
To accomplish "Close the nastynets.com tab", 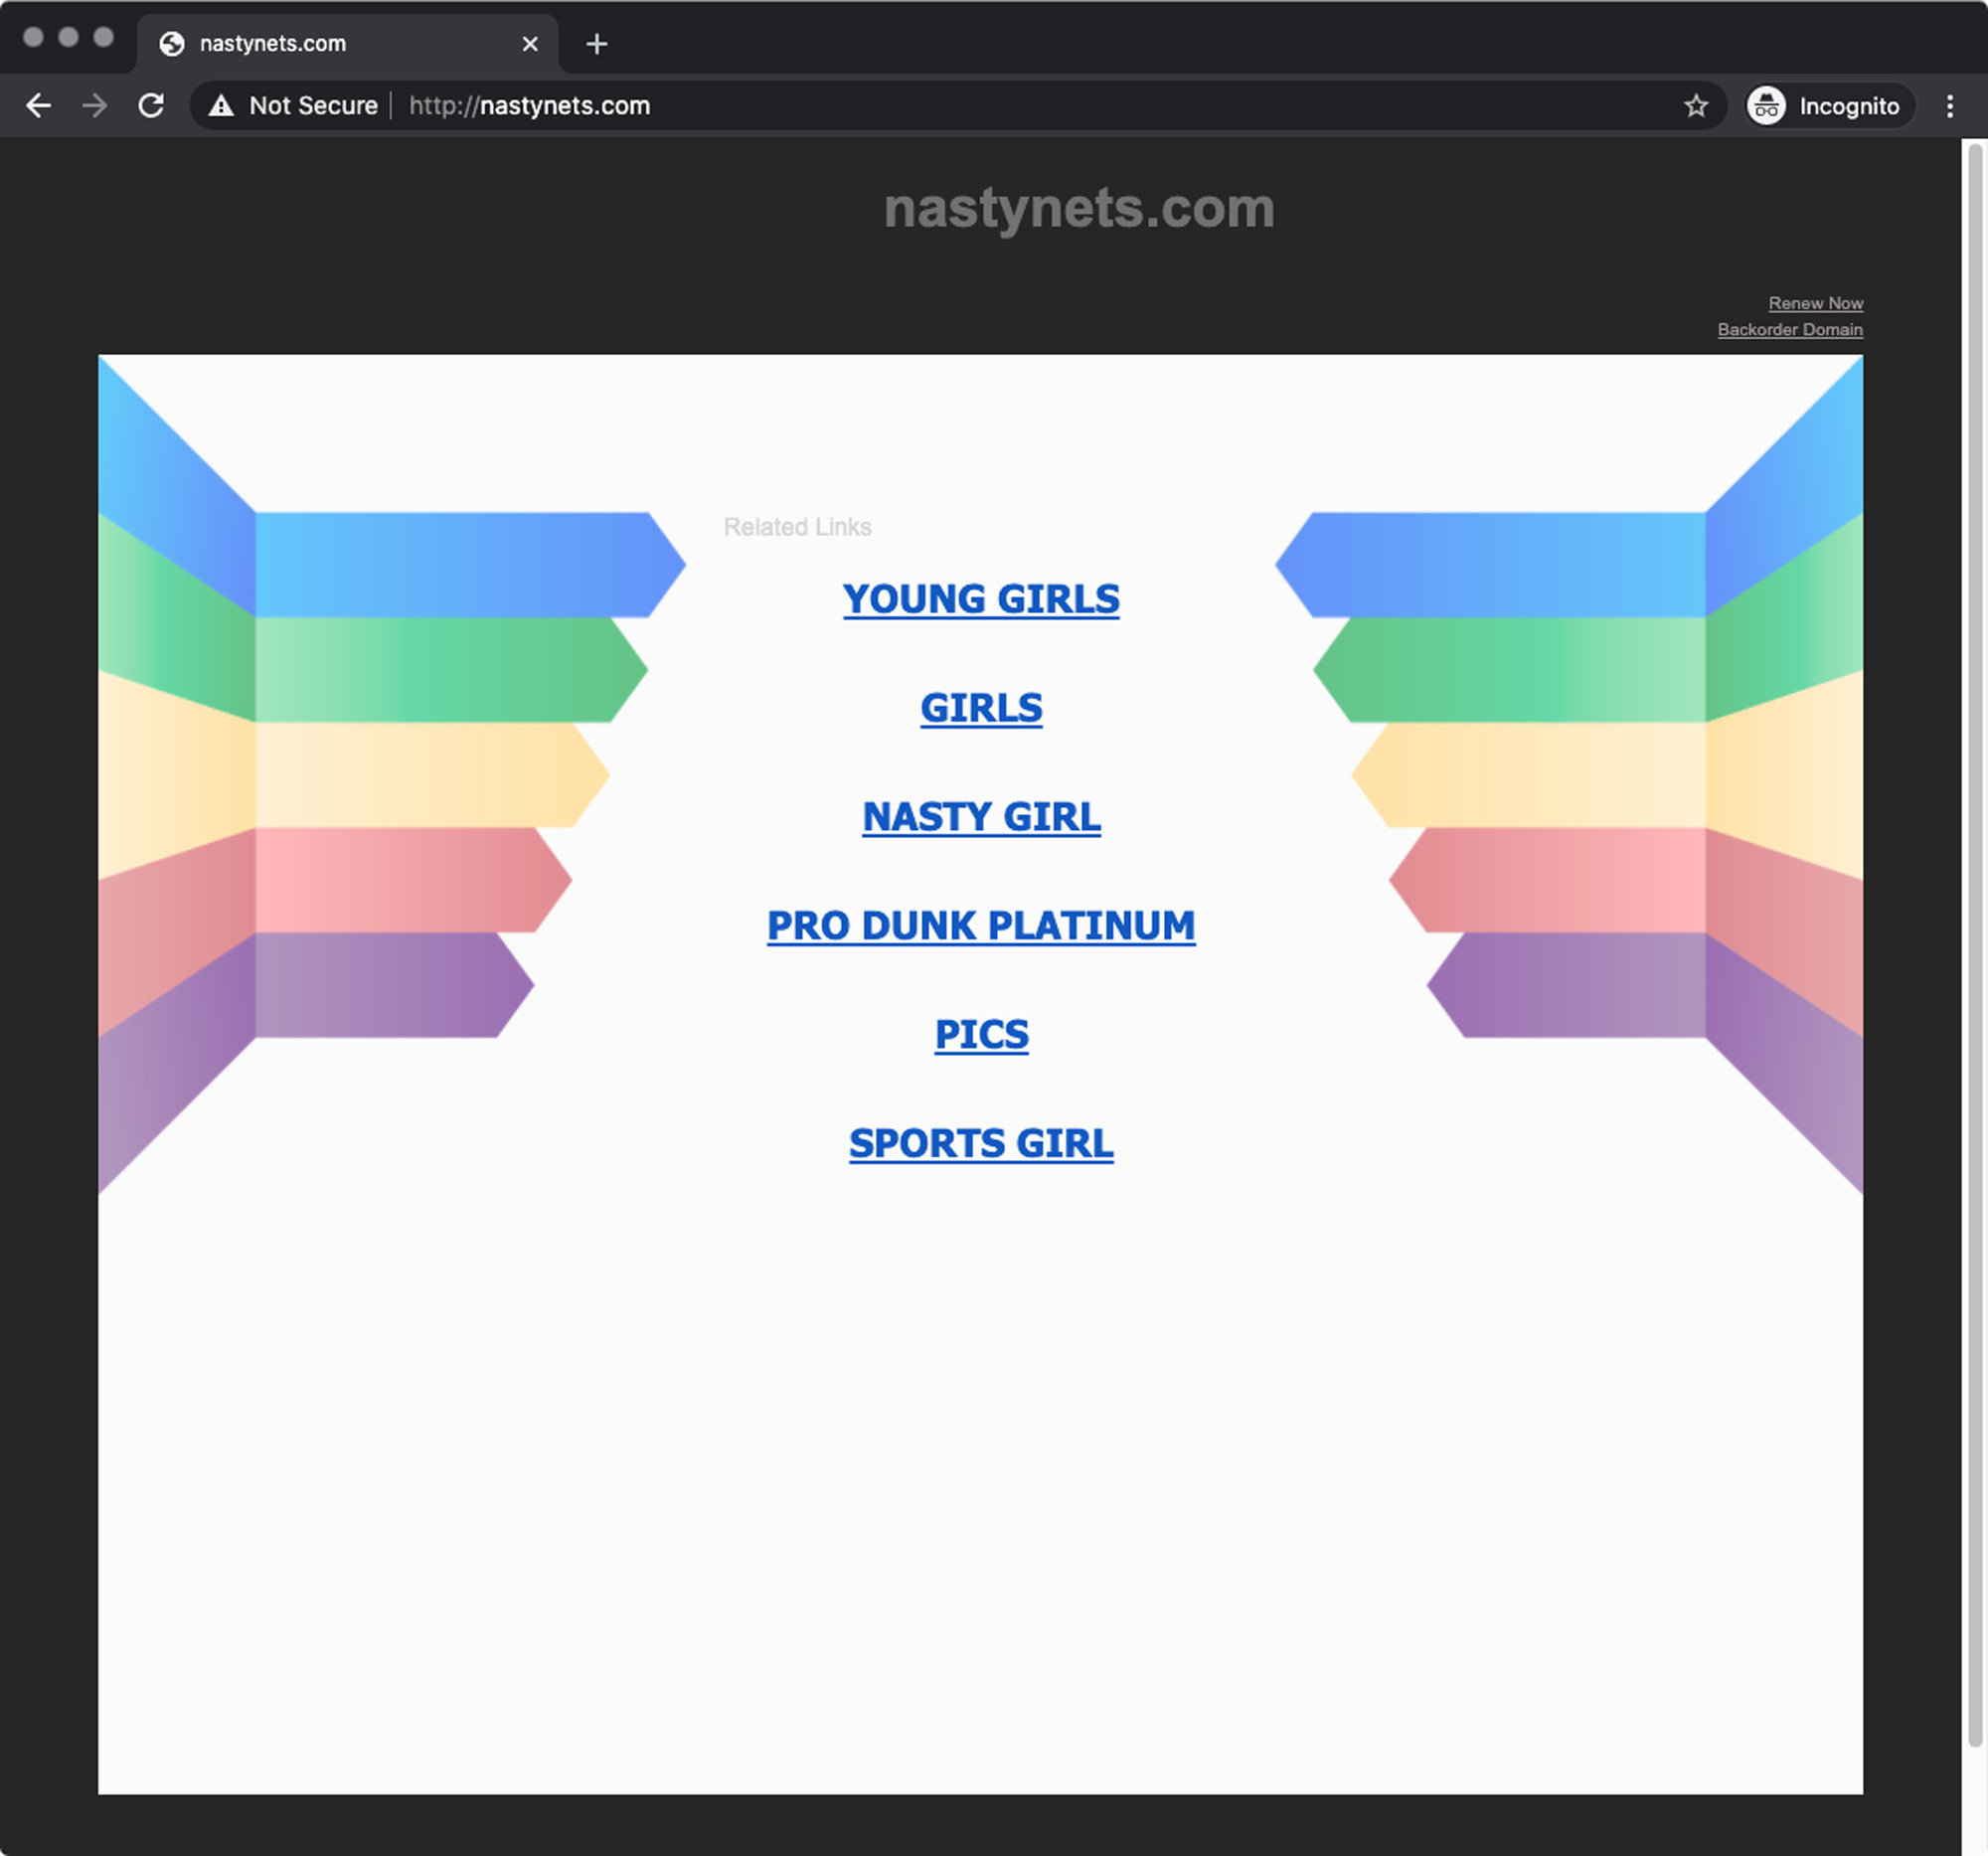I will point(530,44).
